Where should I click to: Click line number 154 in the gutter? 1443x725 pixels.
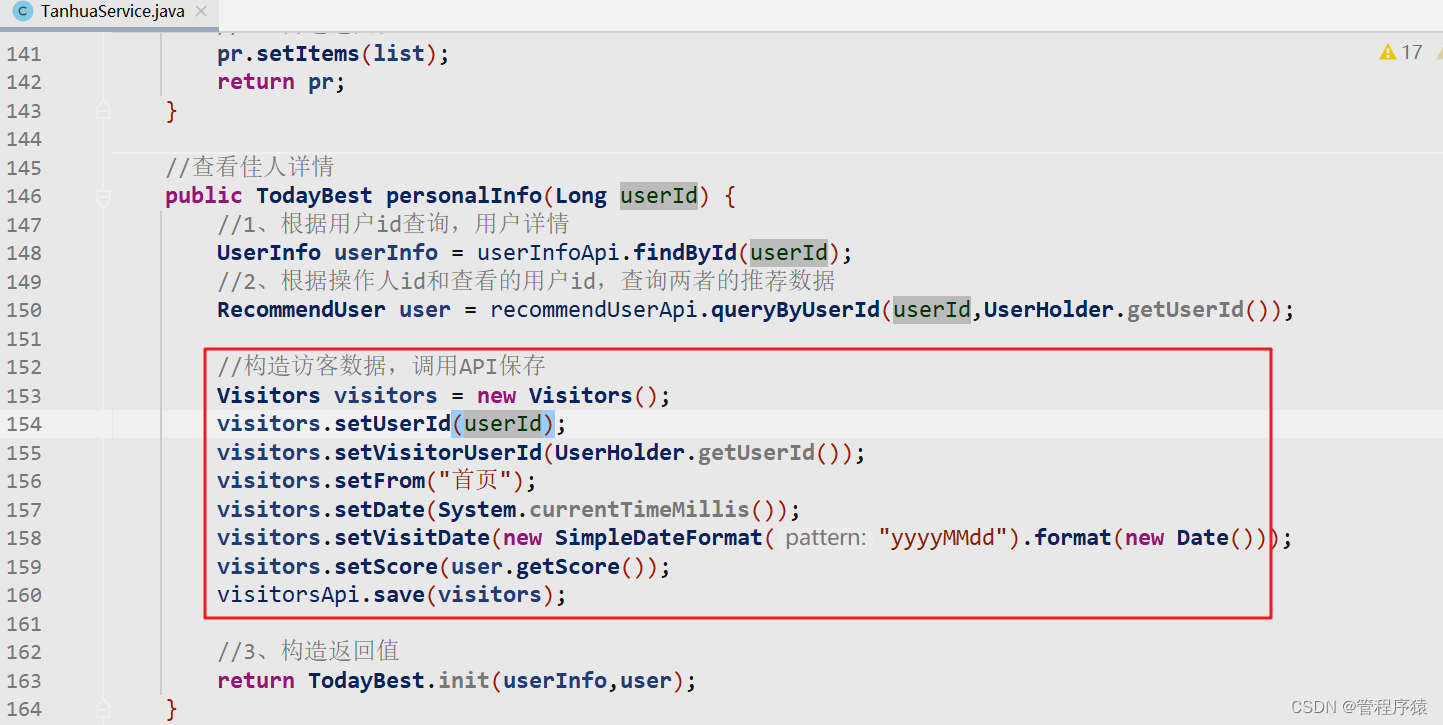tap(24, 424)
